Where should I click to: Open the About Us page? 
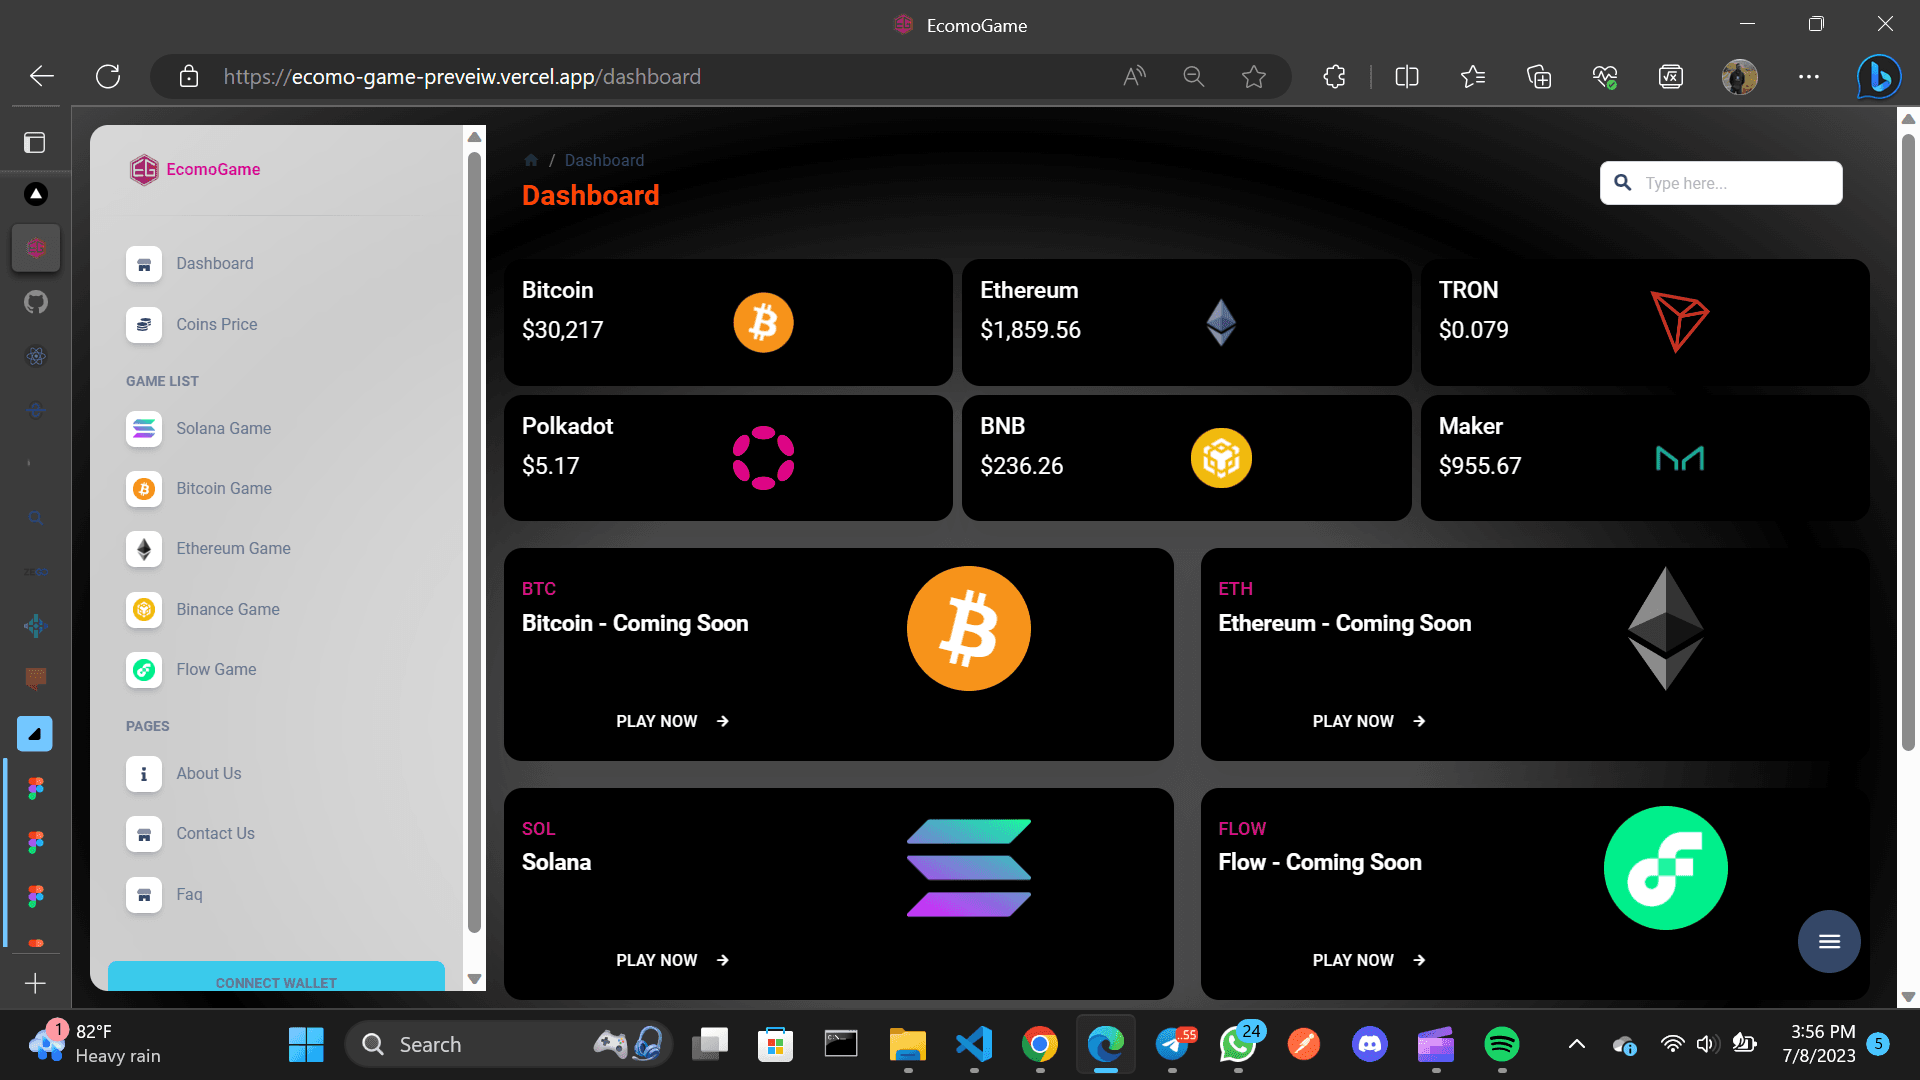(208, 773)
